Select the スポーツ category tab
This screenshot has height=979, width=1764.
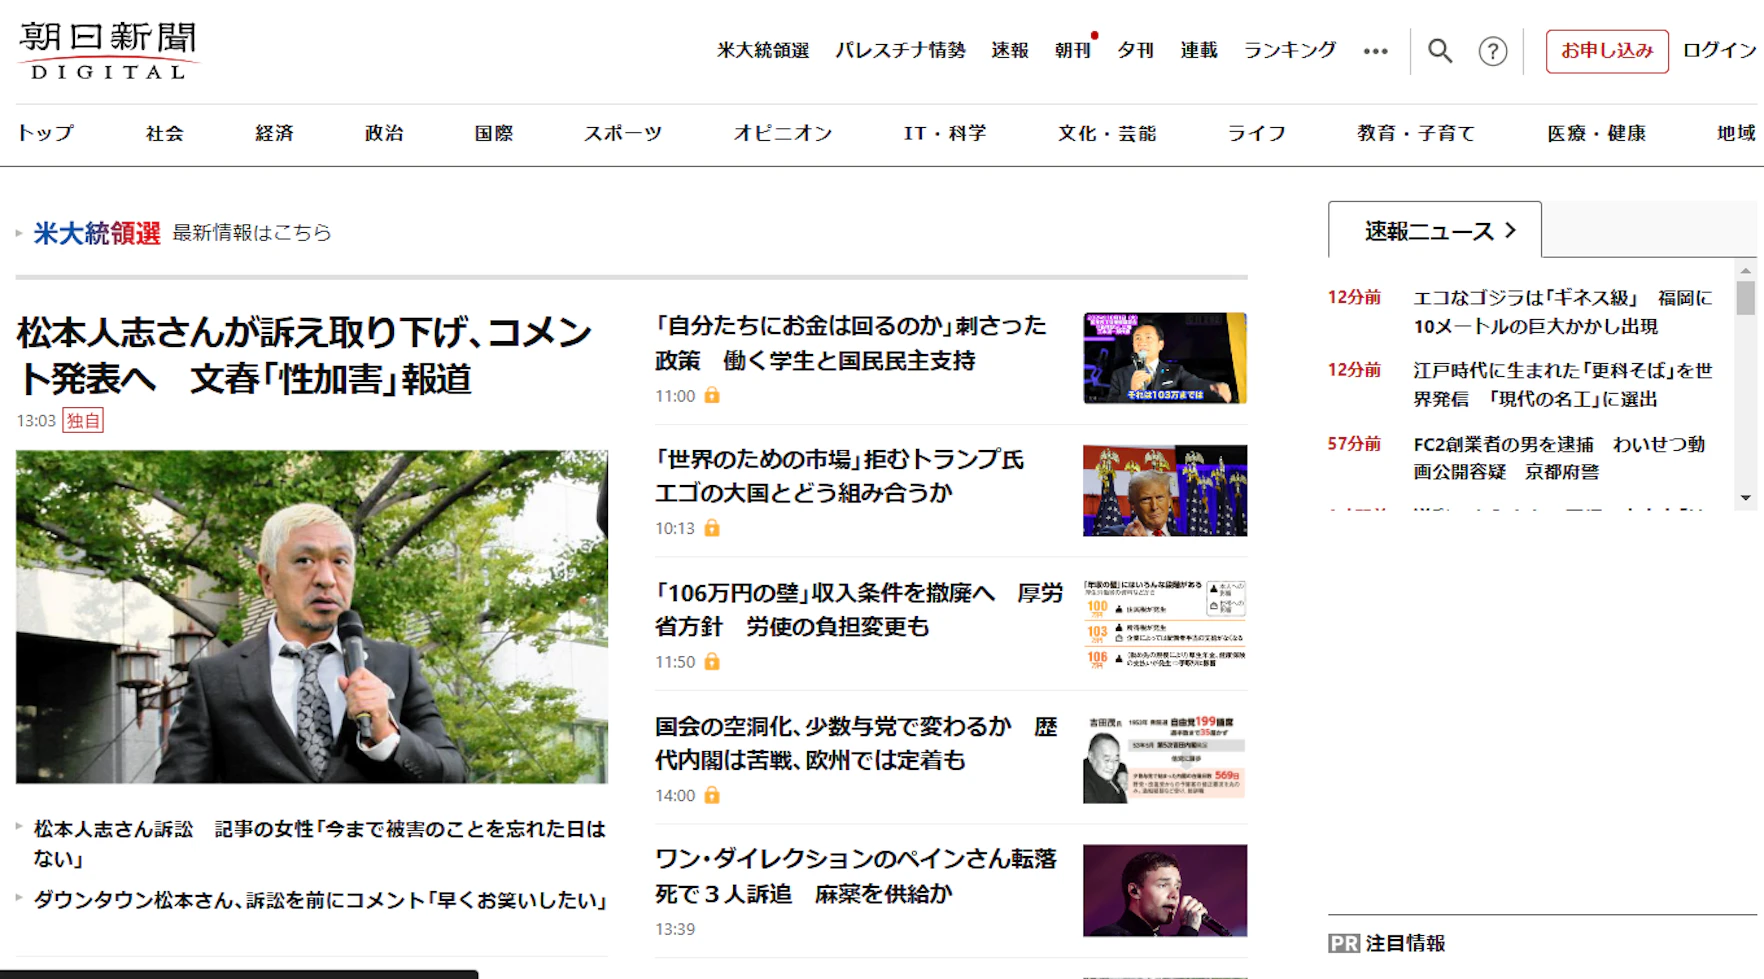[x=623, y=133]
